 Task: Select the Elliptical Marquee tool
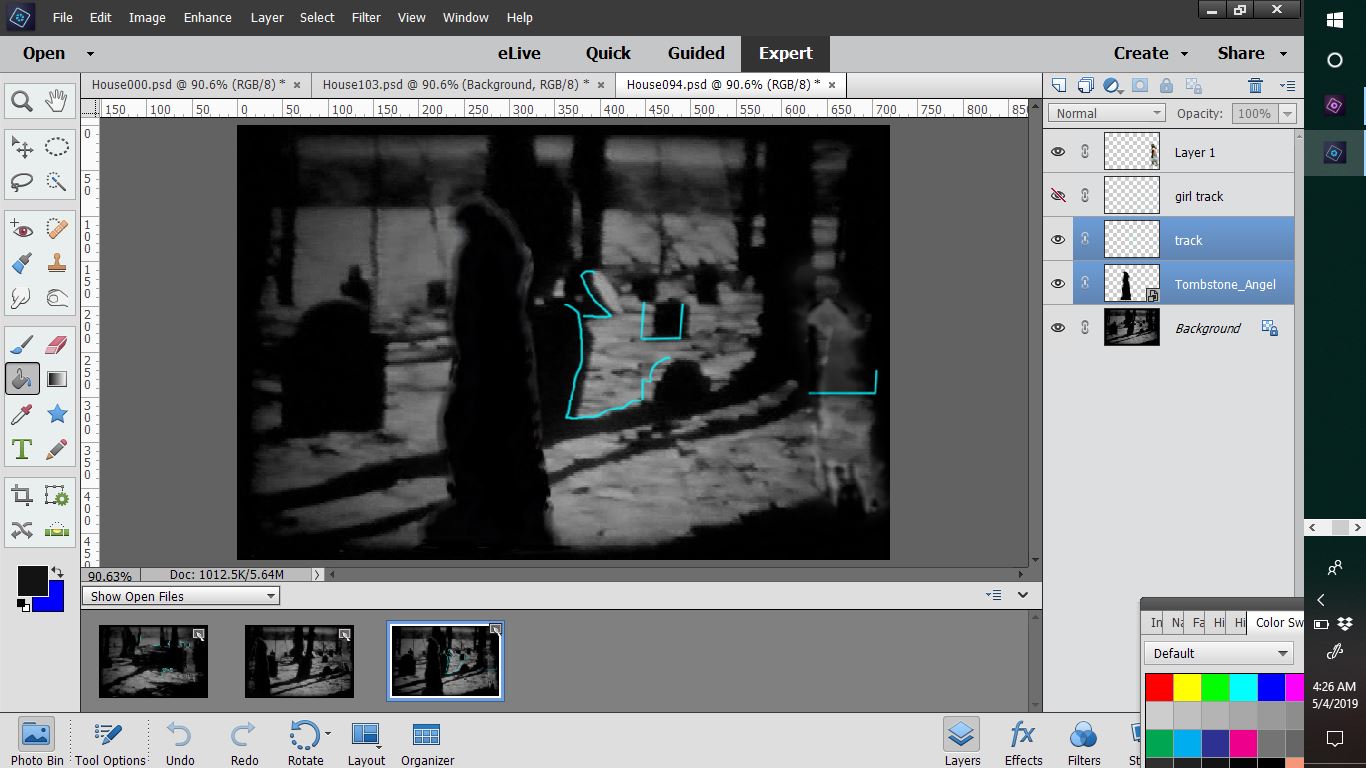coord(57,148)
